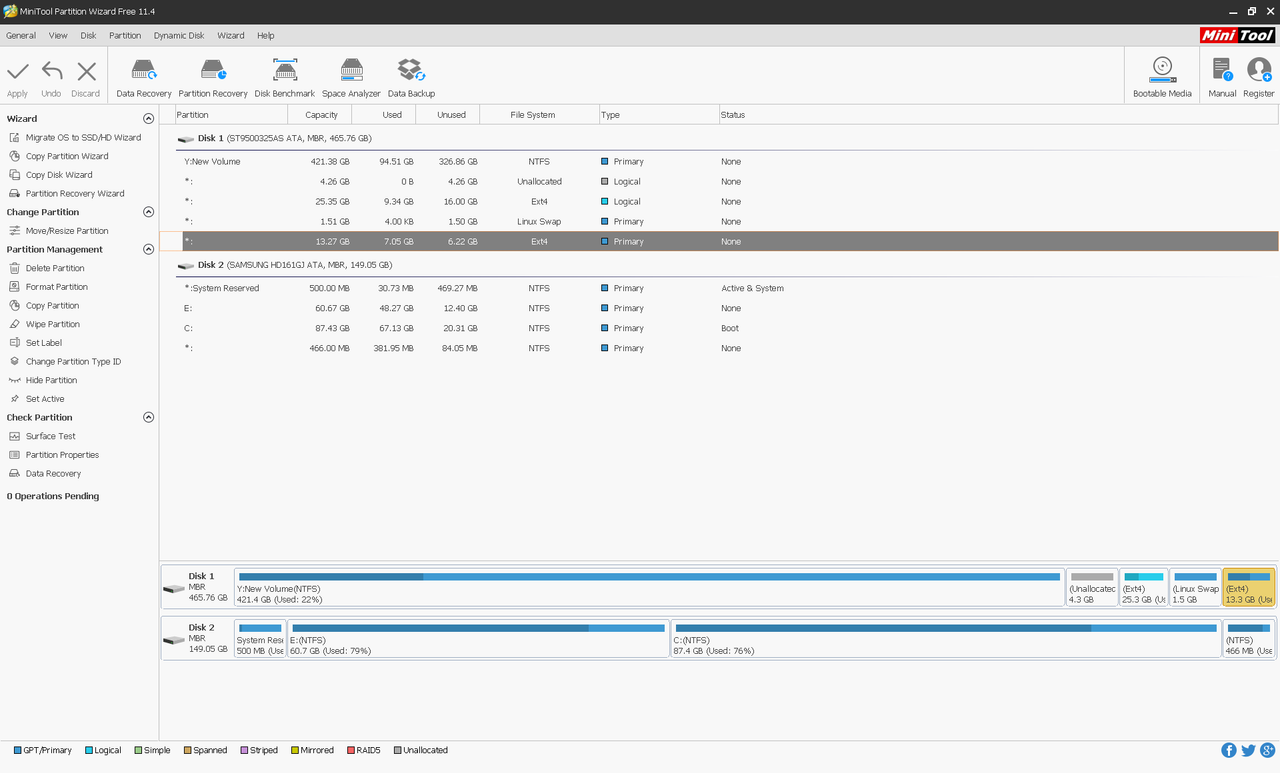Collapse the Check Partition sidebar section

pyautogui.click(x=149, y=417)
